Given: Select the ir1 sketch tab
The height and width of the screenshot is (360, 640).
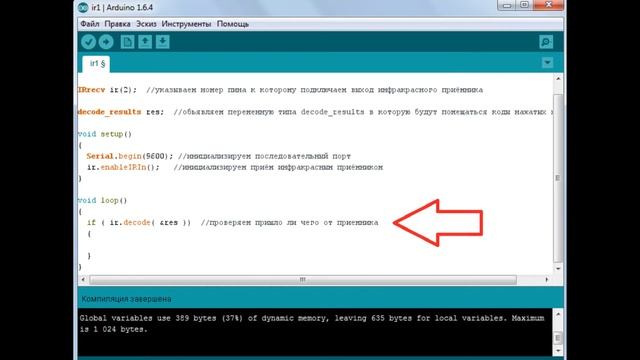Looking at the screenshot, I should pos(97,64).
